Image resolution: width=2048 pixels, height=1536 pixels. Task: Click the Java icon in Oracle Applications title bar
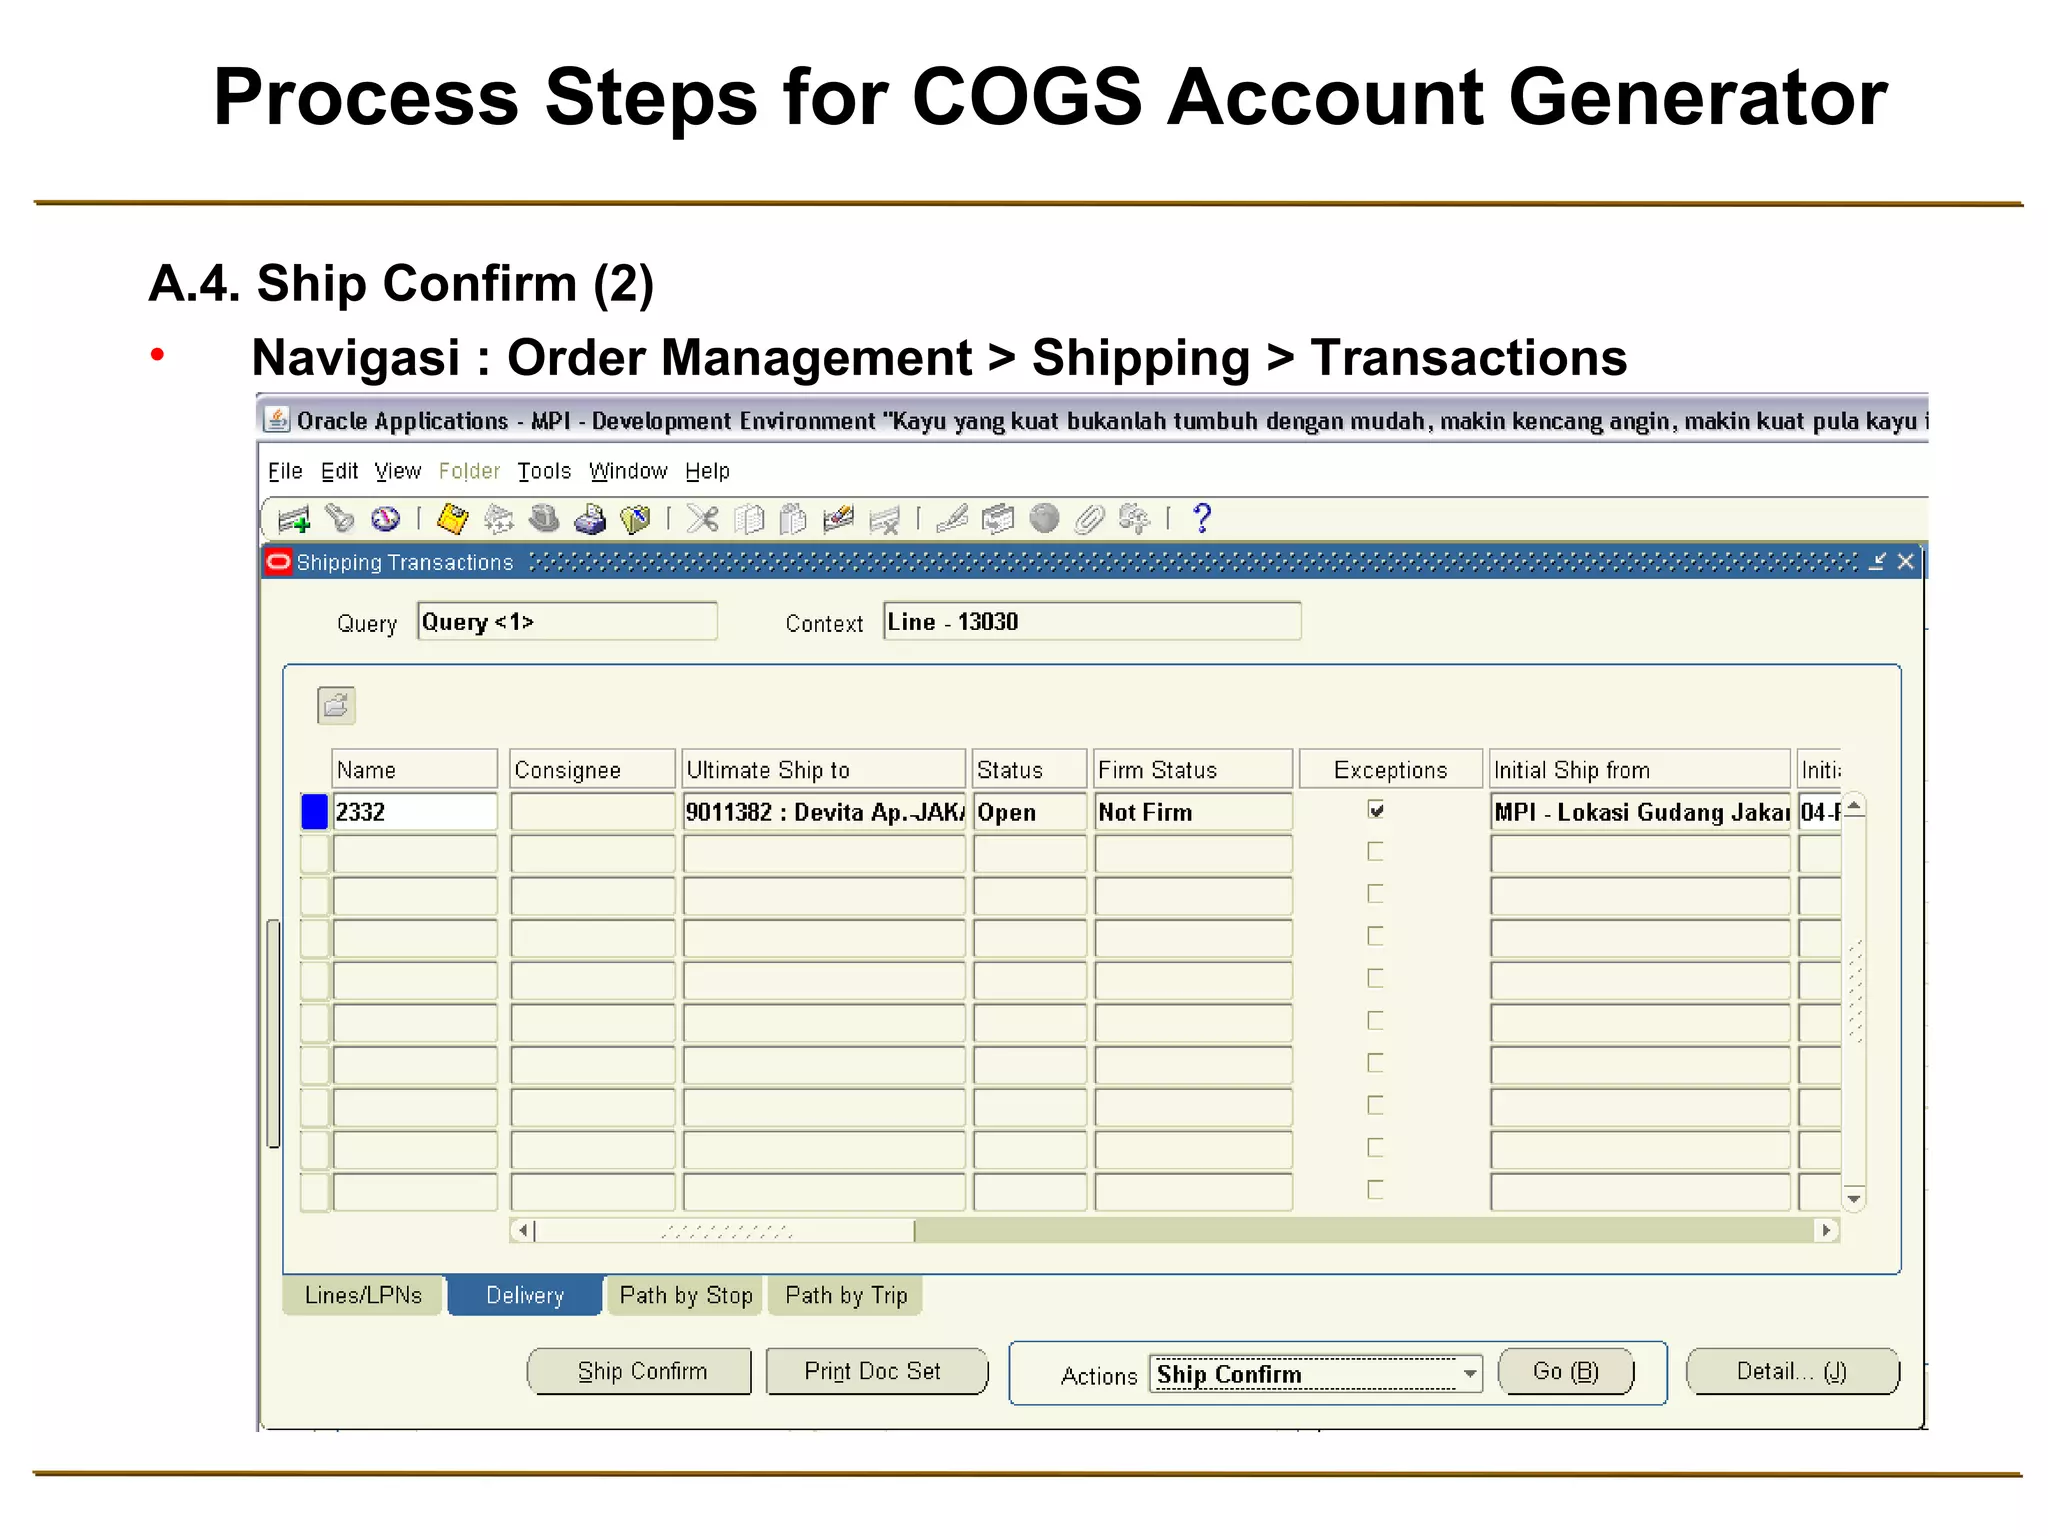point(277,419)
